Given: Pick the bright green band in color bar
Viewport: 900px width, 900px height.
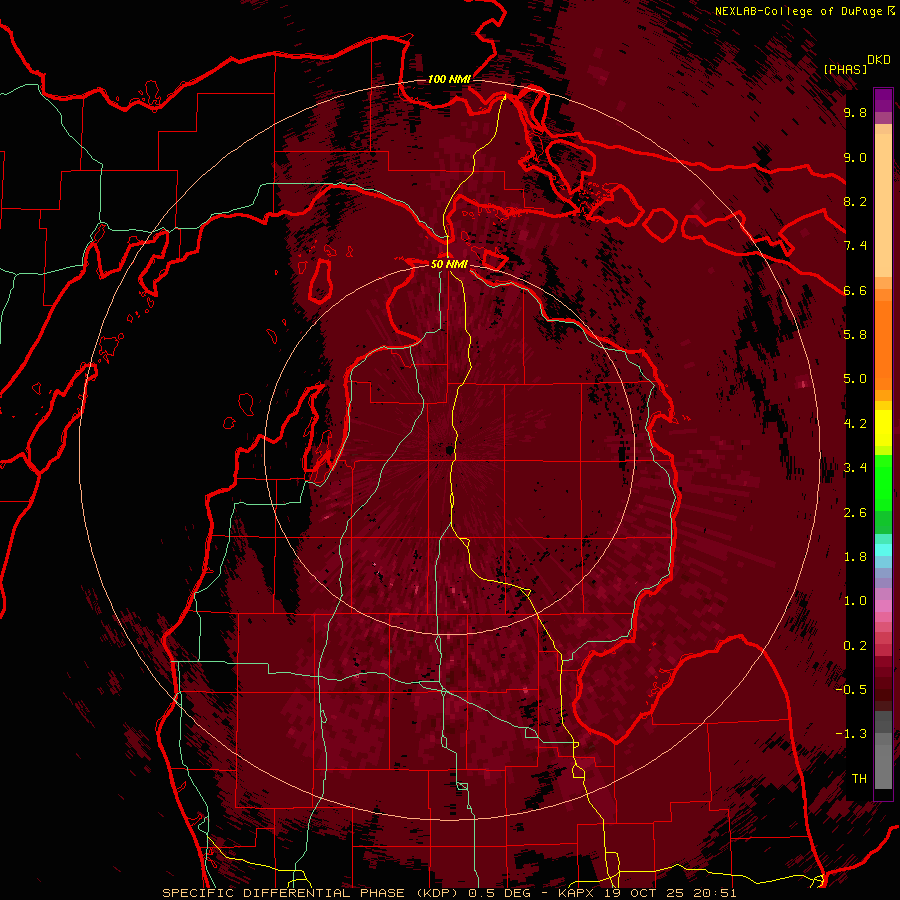Looking at the screenshot, I should pos(883,481).
